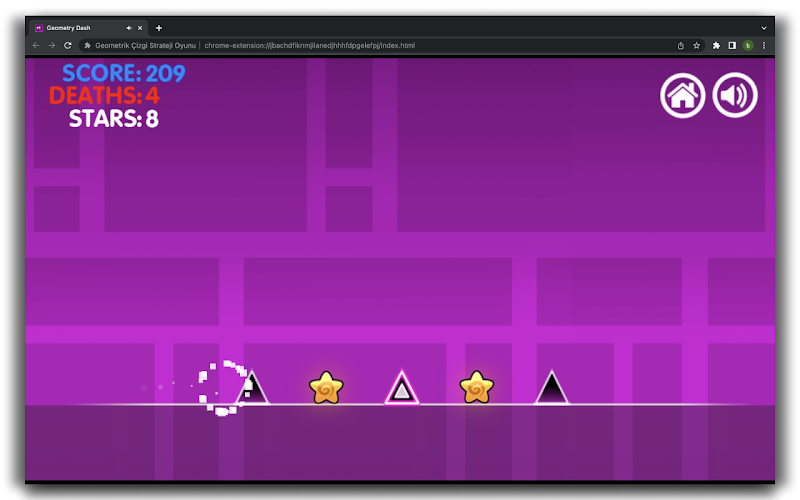The width and height of the screenshot is (800, 500).
Task: Mute the game sound via speaker icon
Action: tap(735, 95)
